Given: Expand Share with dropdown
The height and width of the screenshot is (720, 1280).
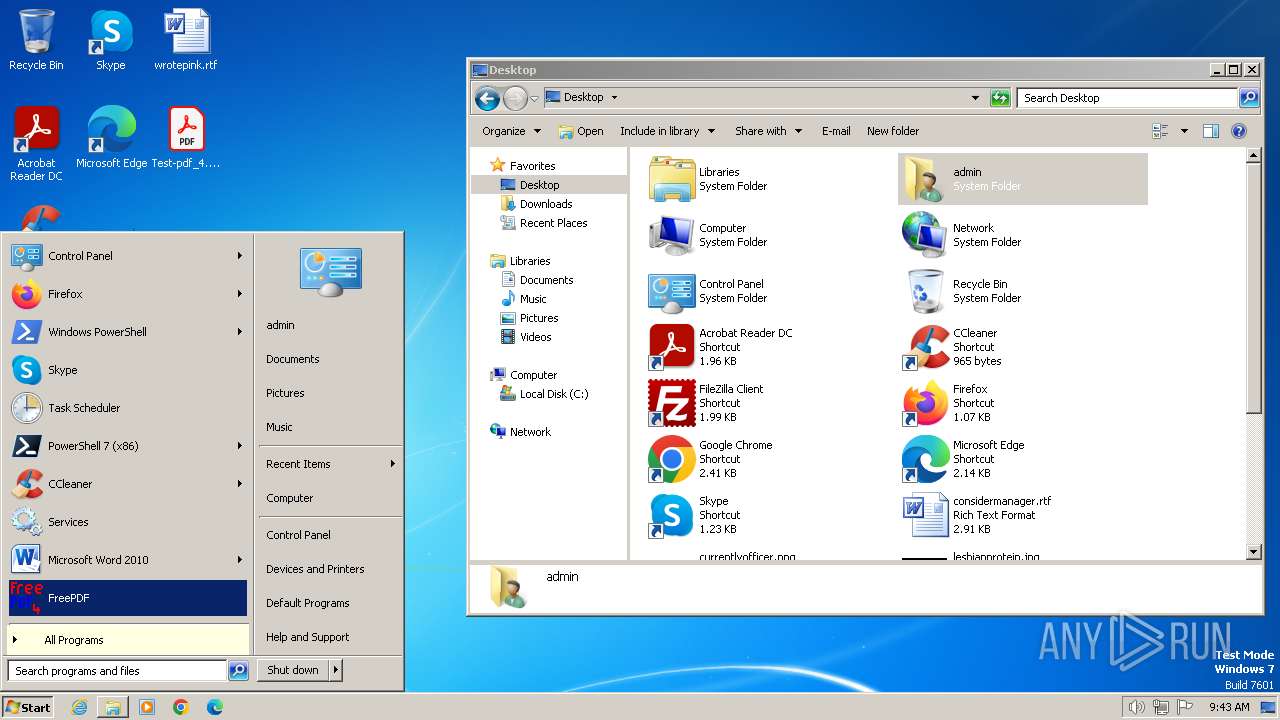Looking at the screenshot, I should [x=769, y=131].
